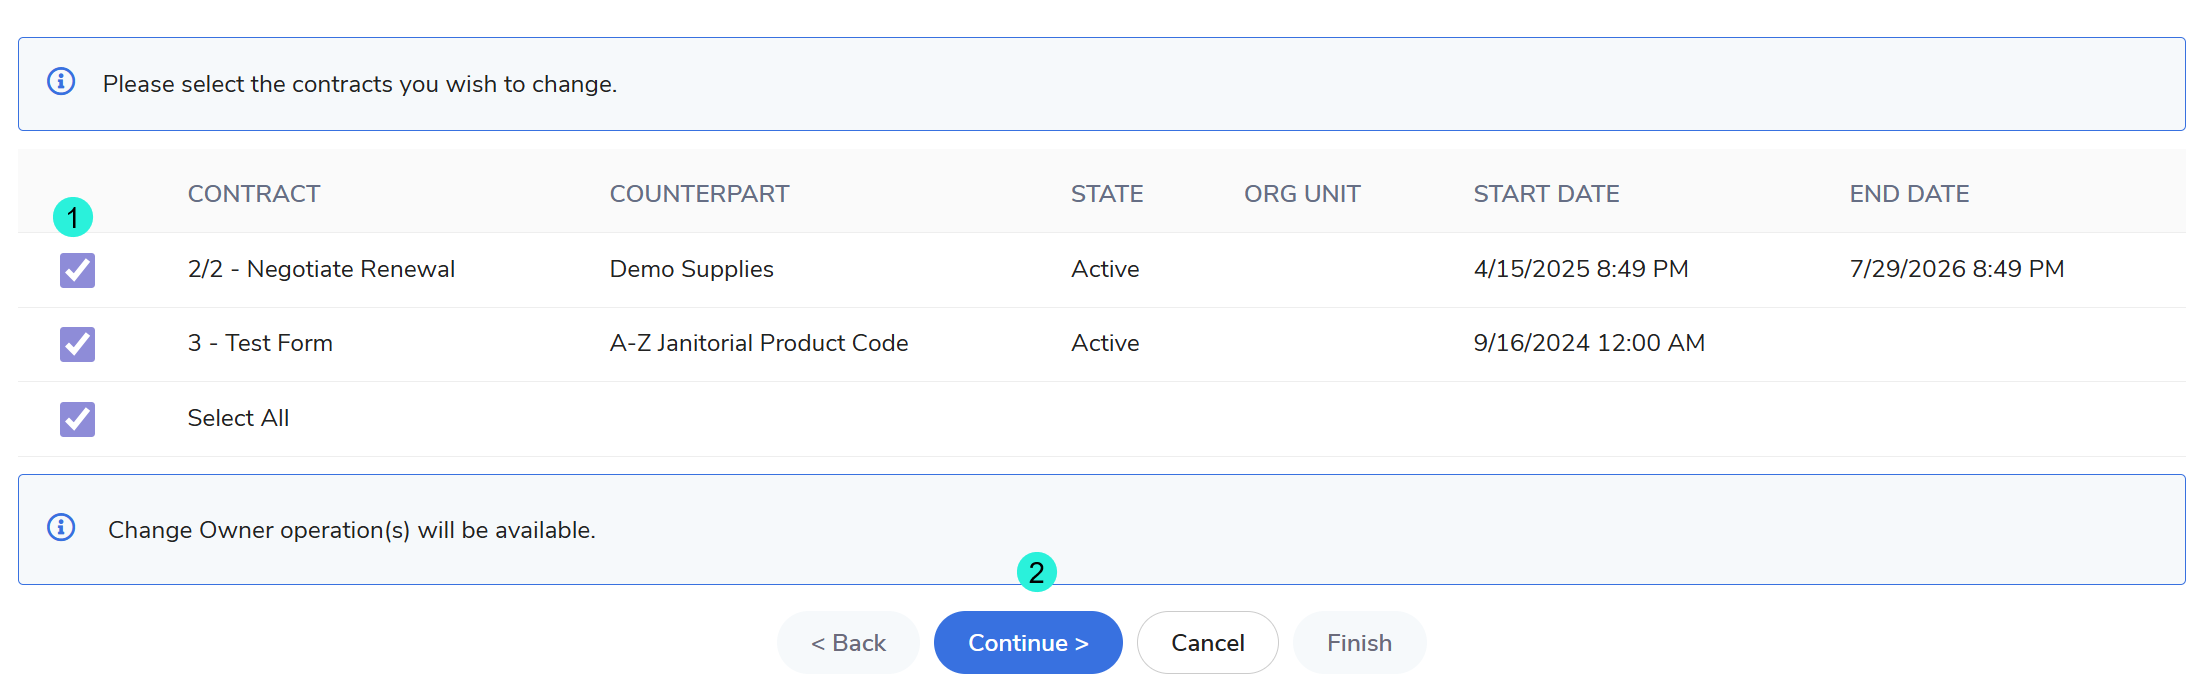Go back with the Back button

pyautogui.click(x=848, y=643)
